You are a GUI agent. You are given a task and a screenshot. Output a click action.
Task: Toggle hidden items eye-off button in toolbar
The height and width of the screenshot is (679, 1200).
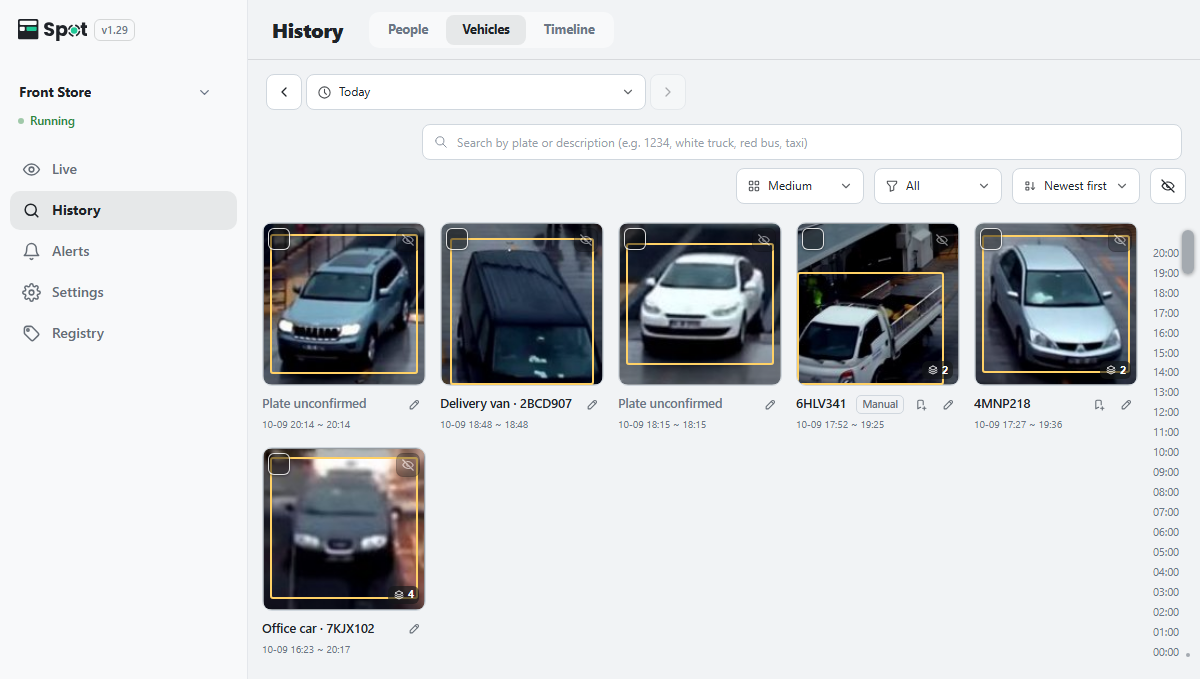pos(1168,186)
